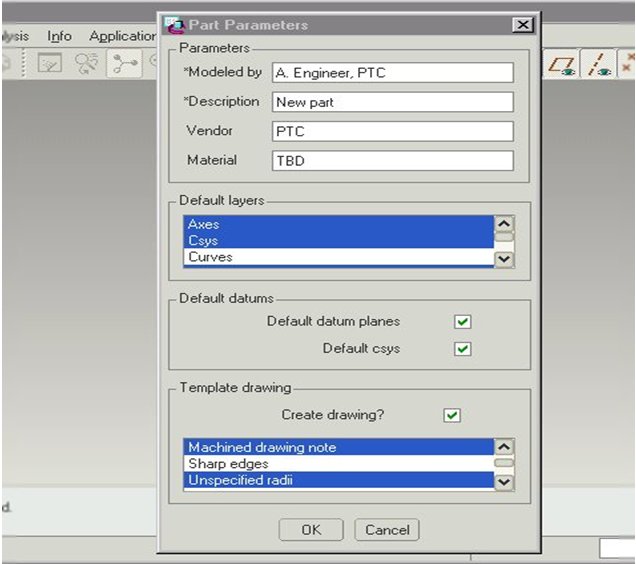Open the Applications menu
This screenshot has width=636, height=564.
(x=122, y=36)
